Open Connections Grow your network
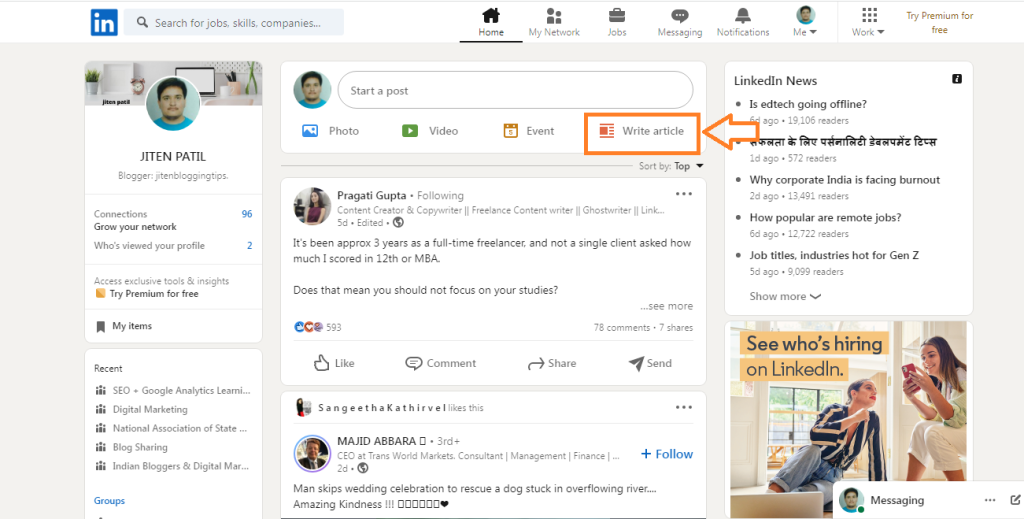 pos(173,220)
